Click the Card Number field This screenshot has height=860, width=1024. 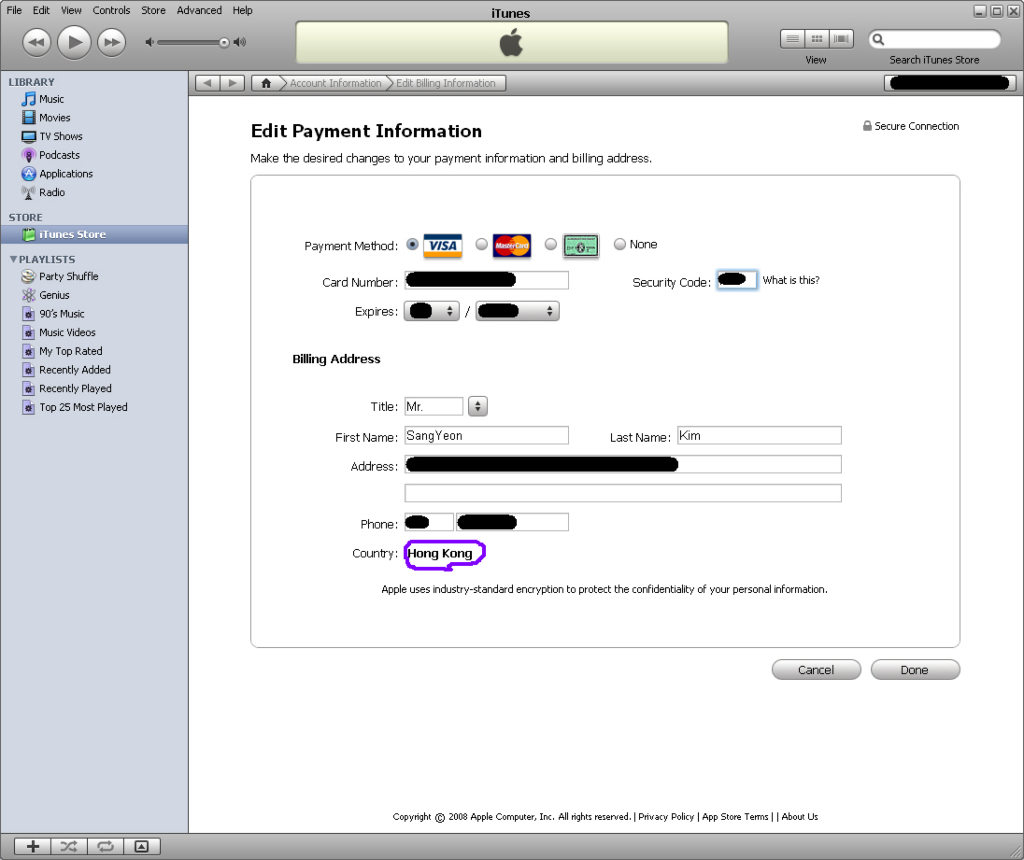point(487,281)
